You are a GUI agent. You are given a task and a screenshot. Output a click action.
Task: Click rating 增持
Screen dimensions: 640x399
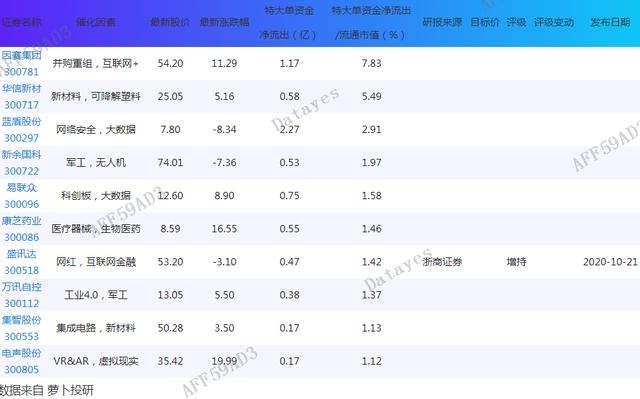(x=516, y=262)
